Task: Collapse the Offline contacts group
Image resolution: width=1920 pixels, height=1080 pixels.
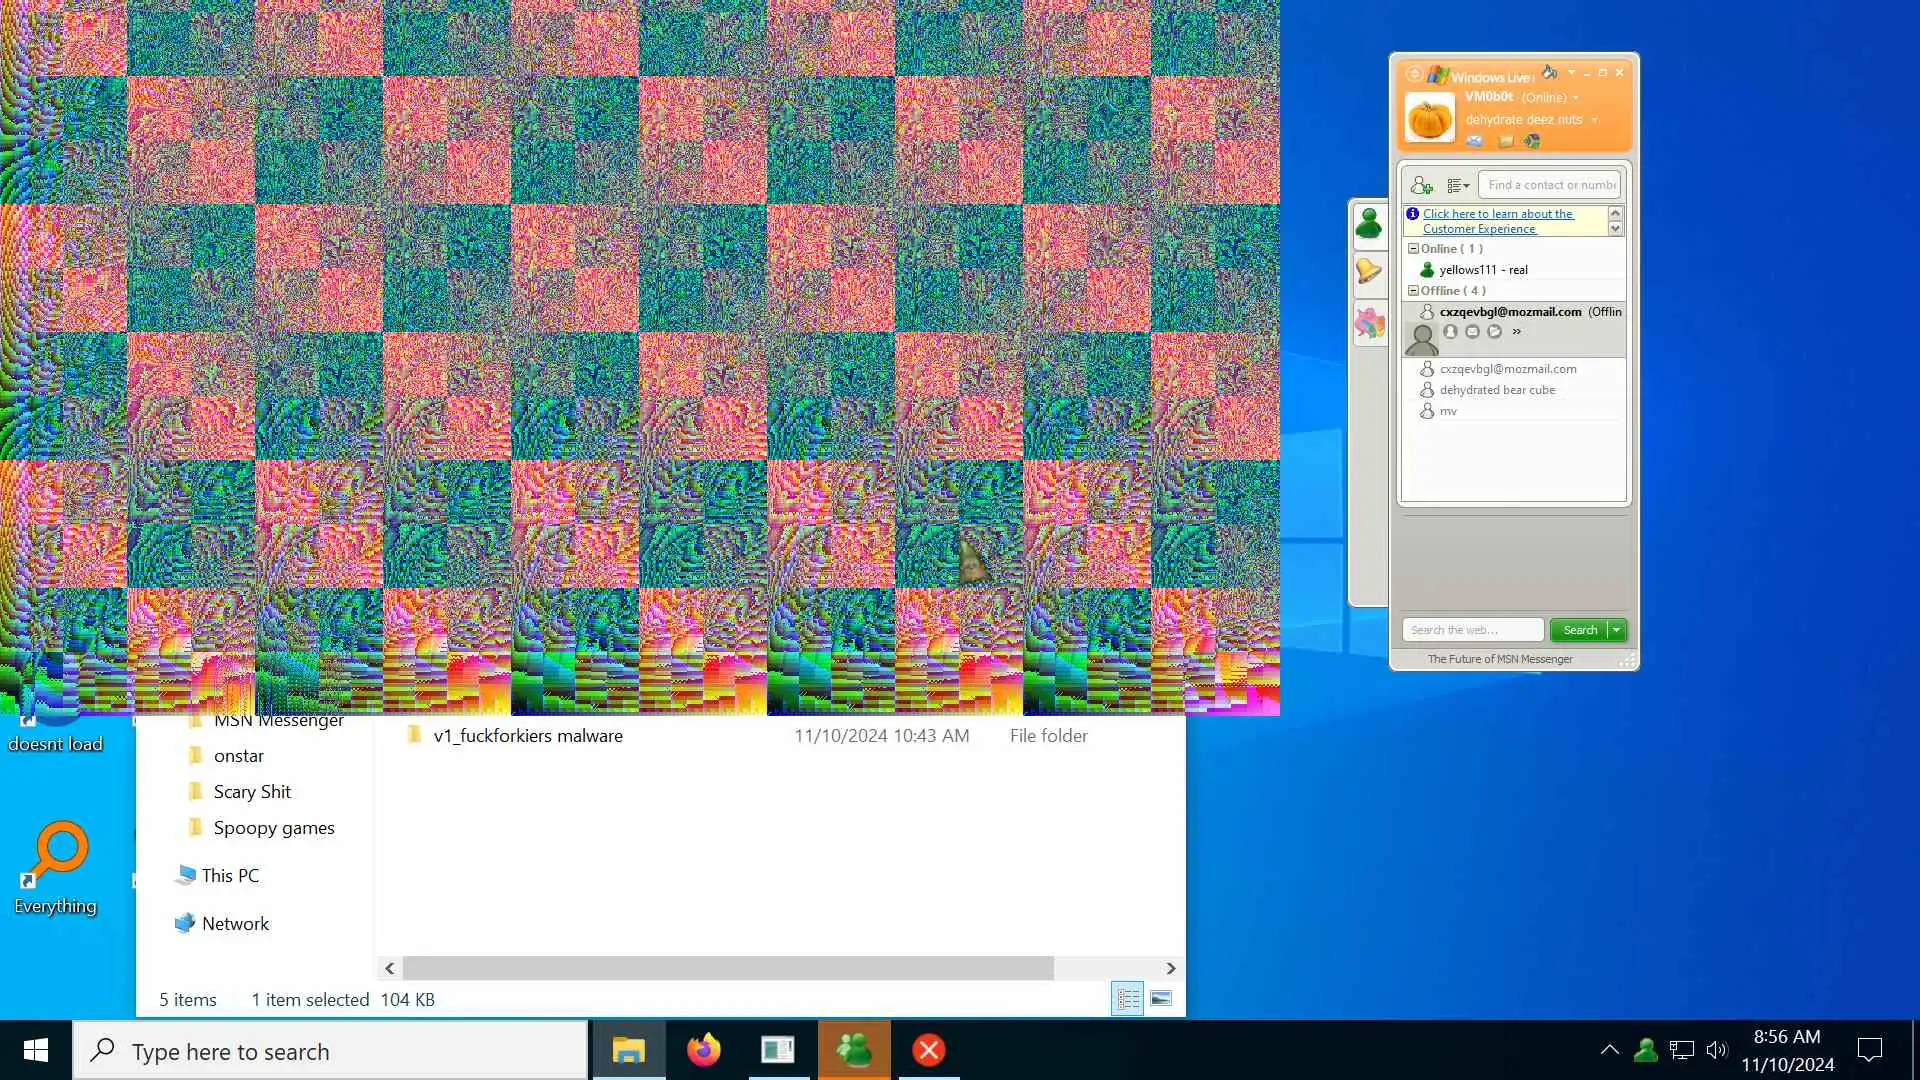Action: 1413,291
